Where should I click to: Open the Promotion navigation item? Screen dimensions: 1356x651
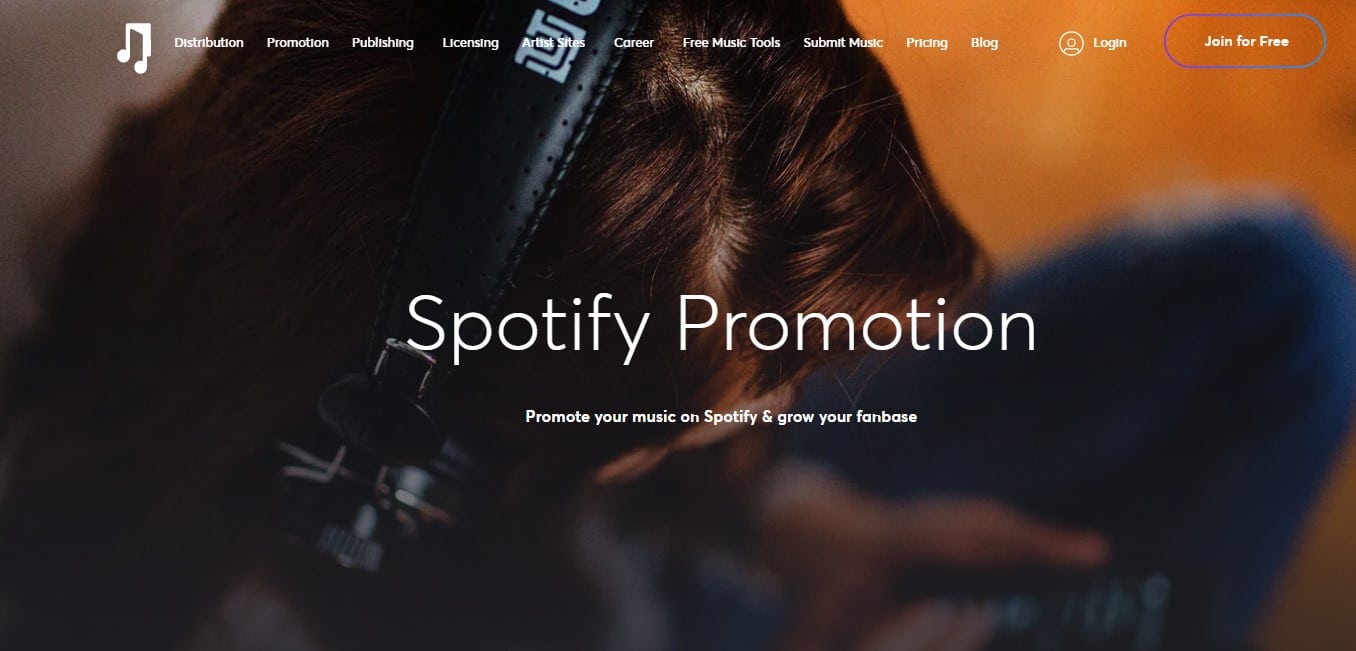click(298, 43)
